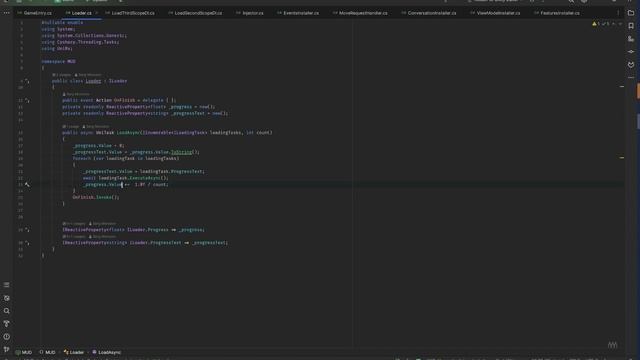Click the yellow stripe marker near line 19
This screenshot has width=640, height=360.
(622, 158)
